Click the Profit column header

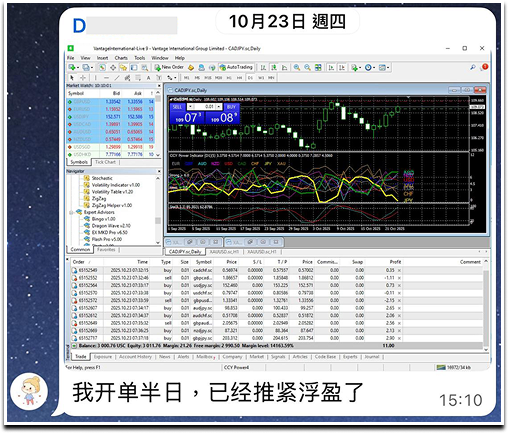pos(396,262)
